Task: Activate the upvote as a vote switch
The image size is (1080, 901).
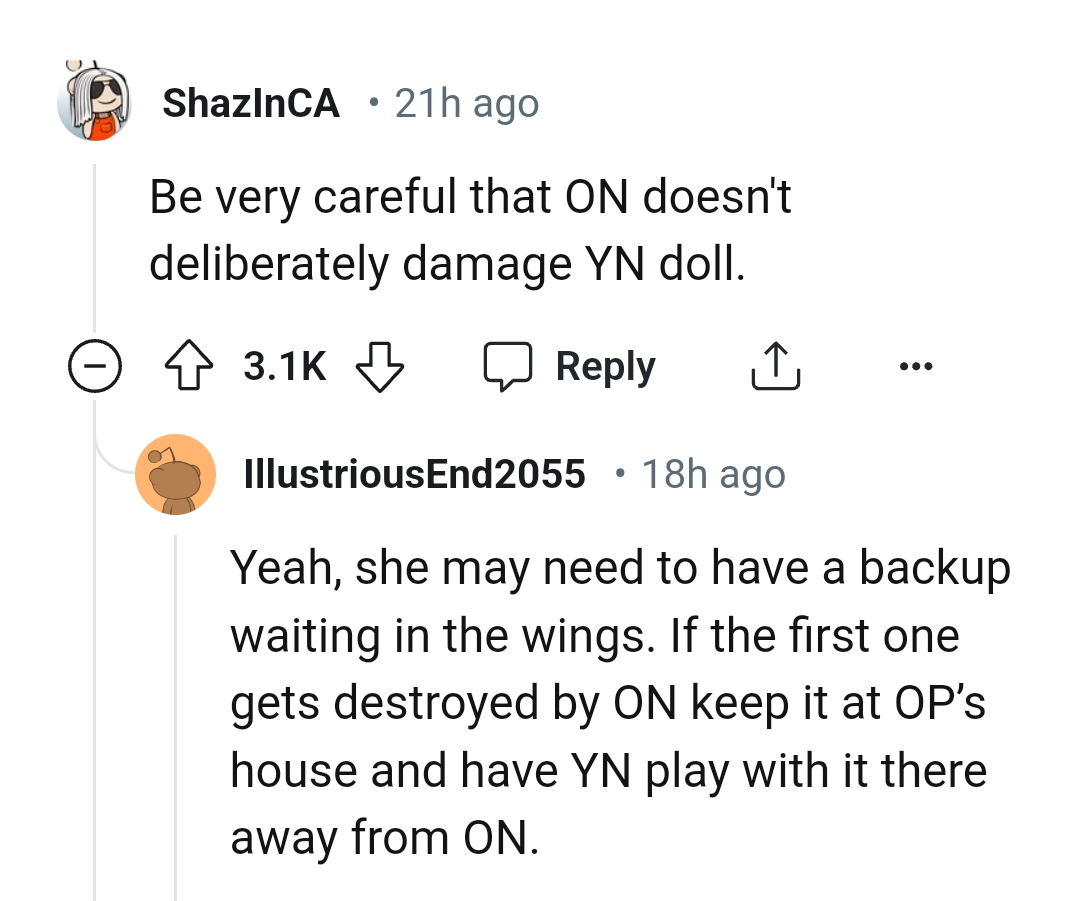Action: pos(190,366)
